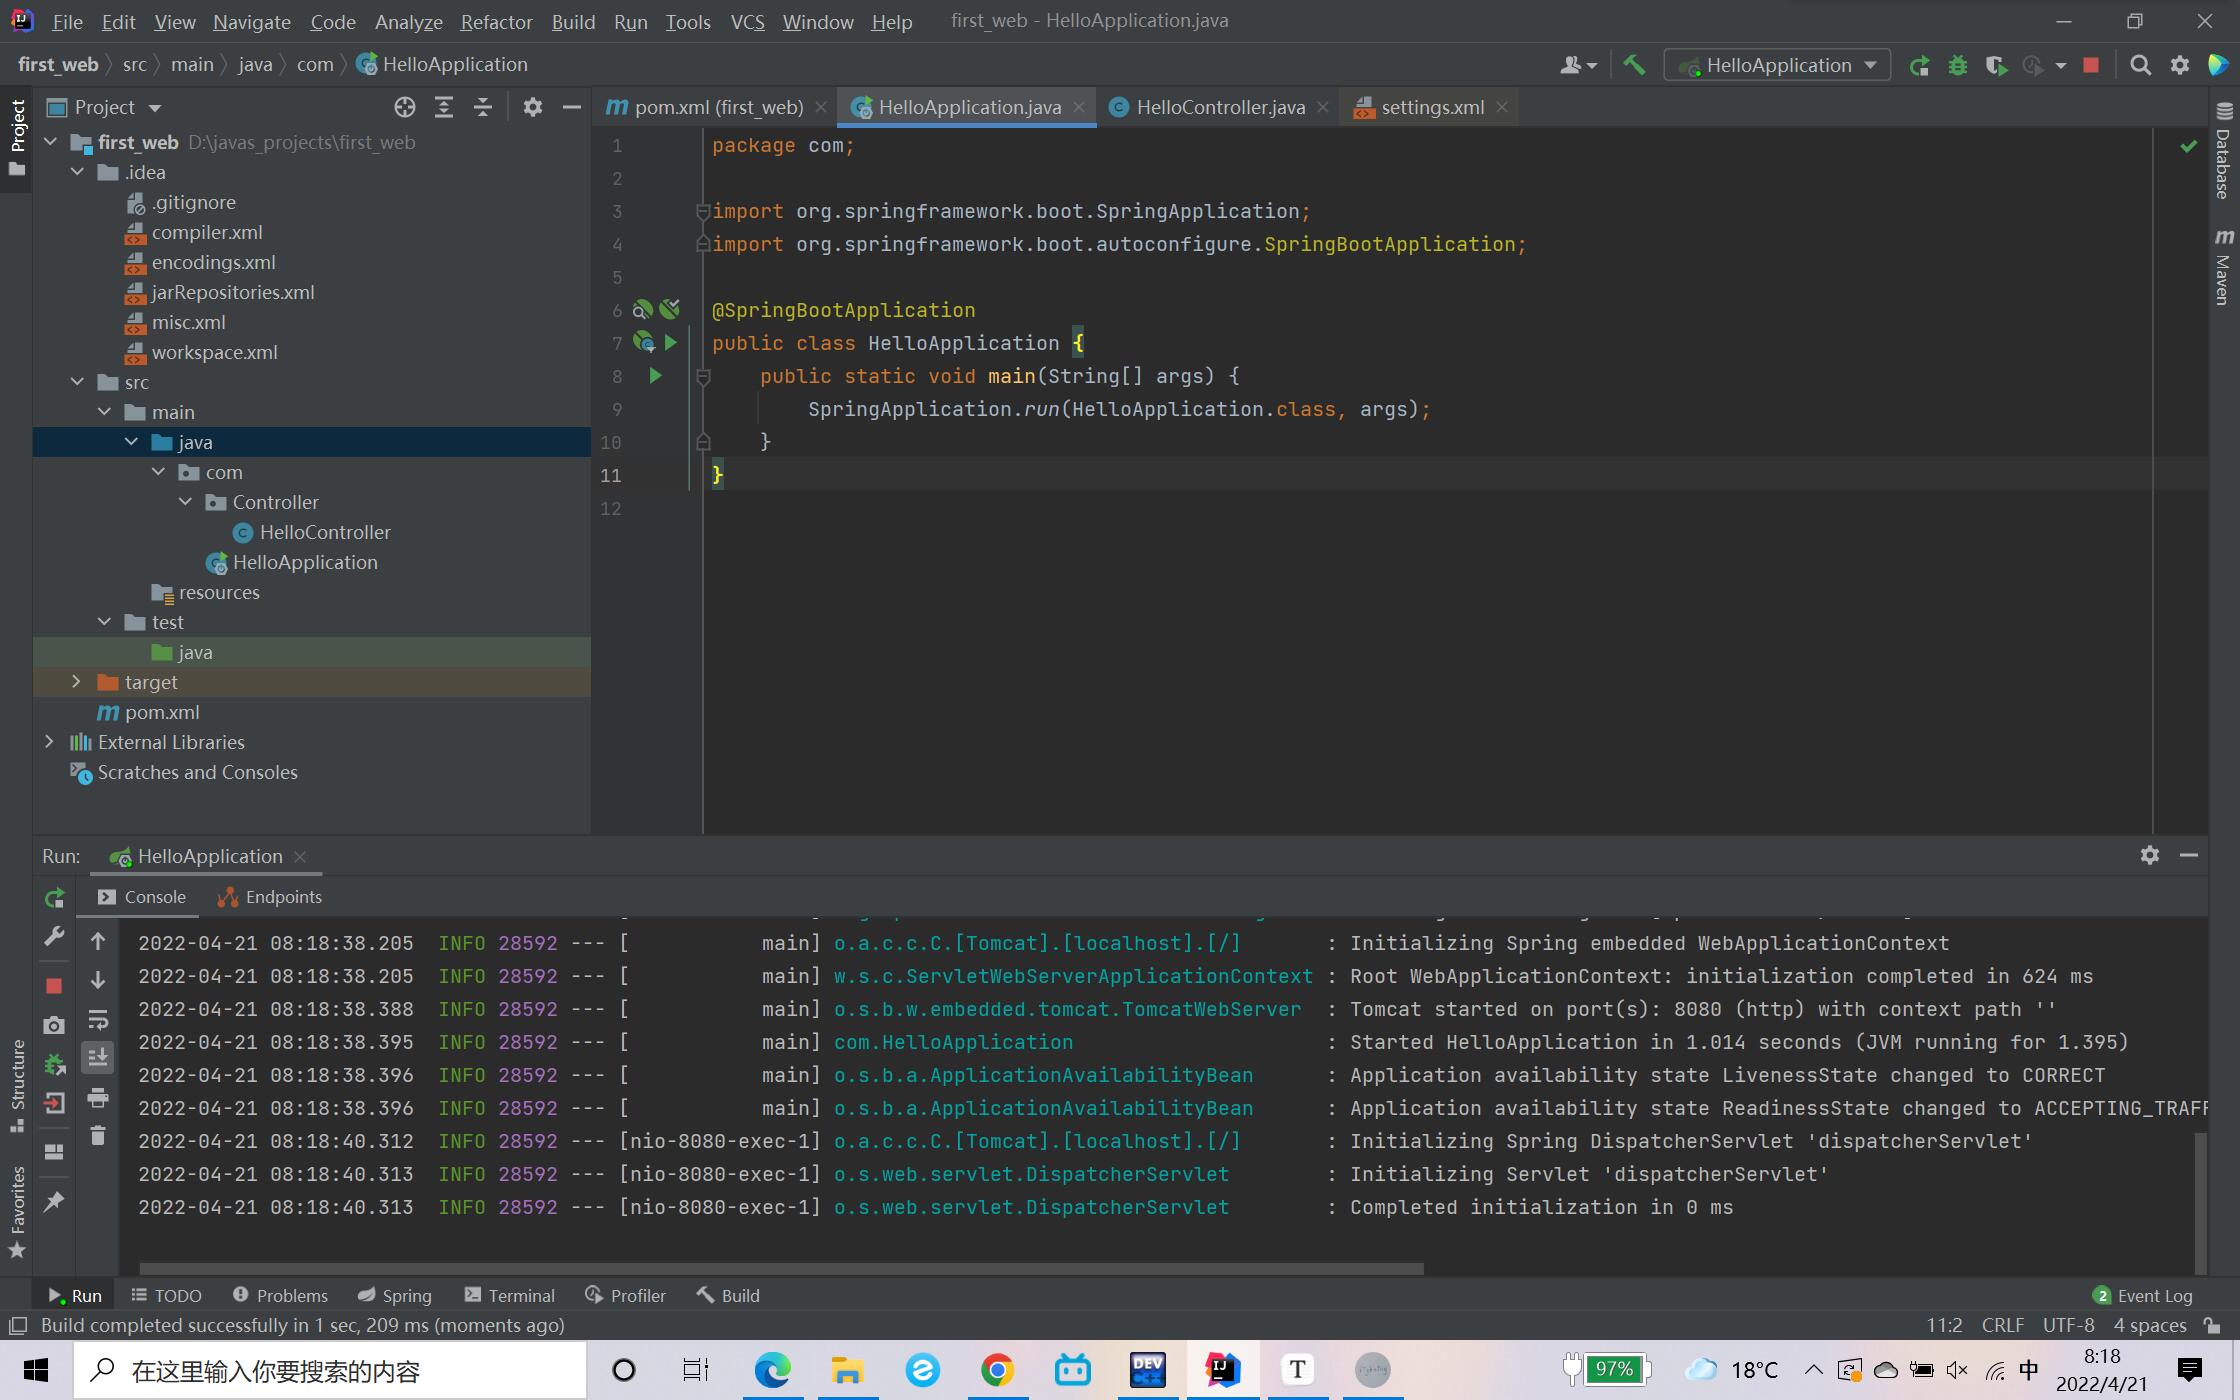Open the Refactor menu
The width and height of the screenshot is (2240, 1400).
click(496, 21)
